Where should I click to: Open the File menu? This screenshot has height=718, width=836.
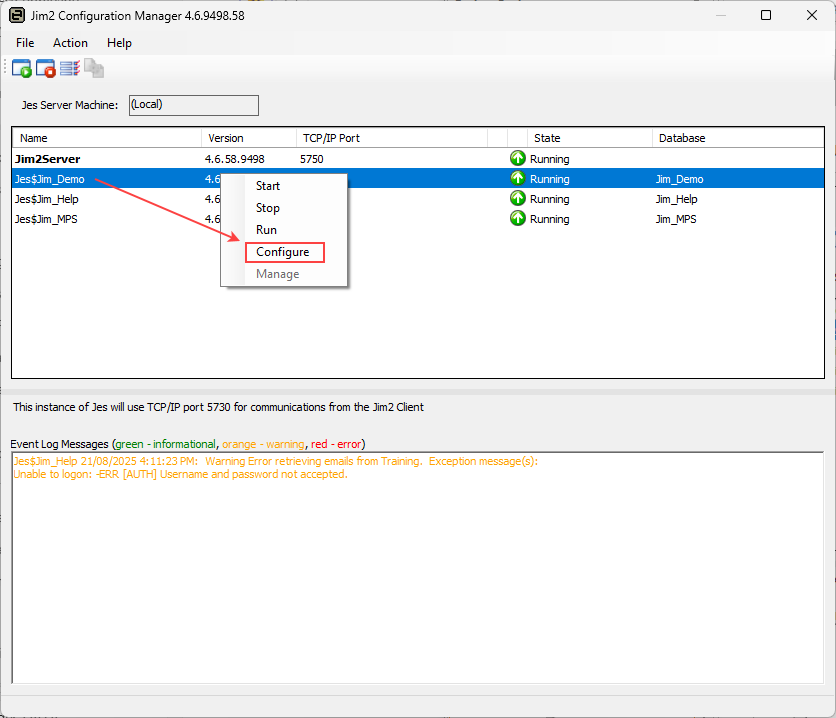pos(25,43)
